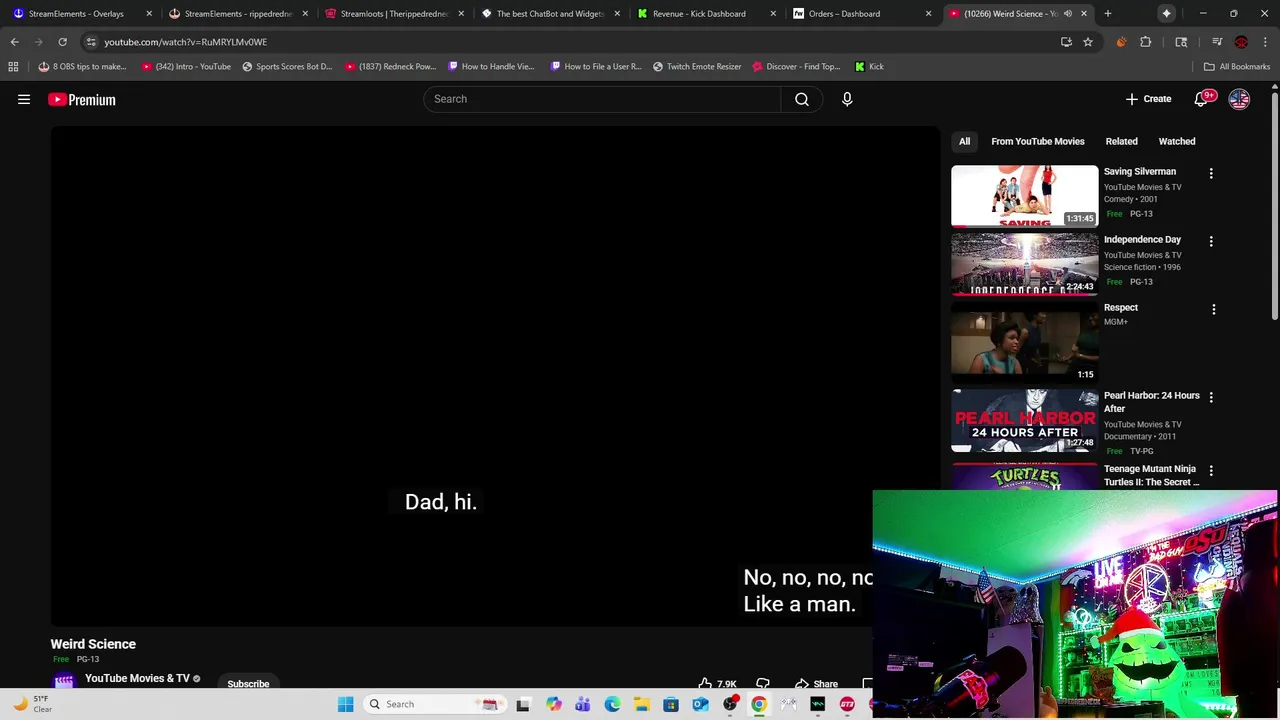Share the Weird Science video
1280x720 pixels.
pos(816,684)
